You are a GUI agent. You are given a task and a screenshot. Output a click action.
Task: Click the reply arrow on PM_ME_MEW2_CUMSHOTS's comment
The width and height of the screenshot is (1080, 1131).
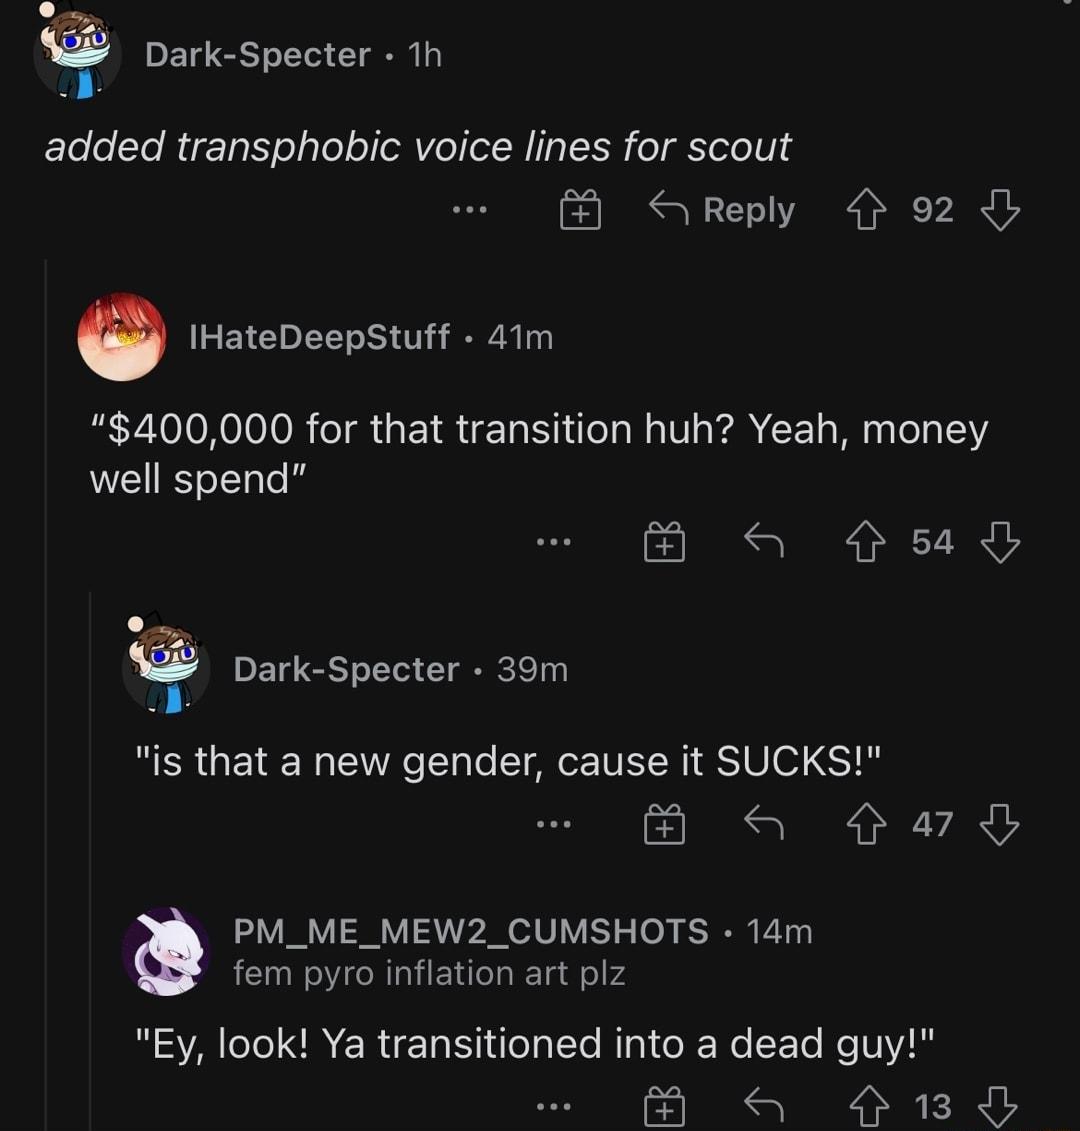coord(765,1105)
